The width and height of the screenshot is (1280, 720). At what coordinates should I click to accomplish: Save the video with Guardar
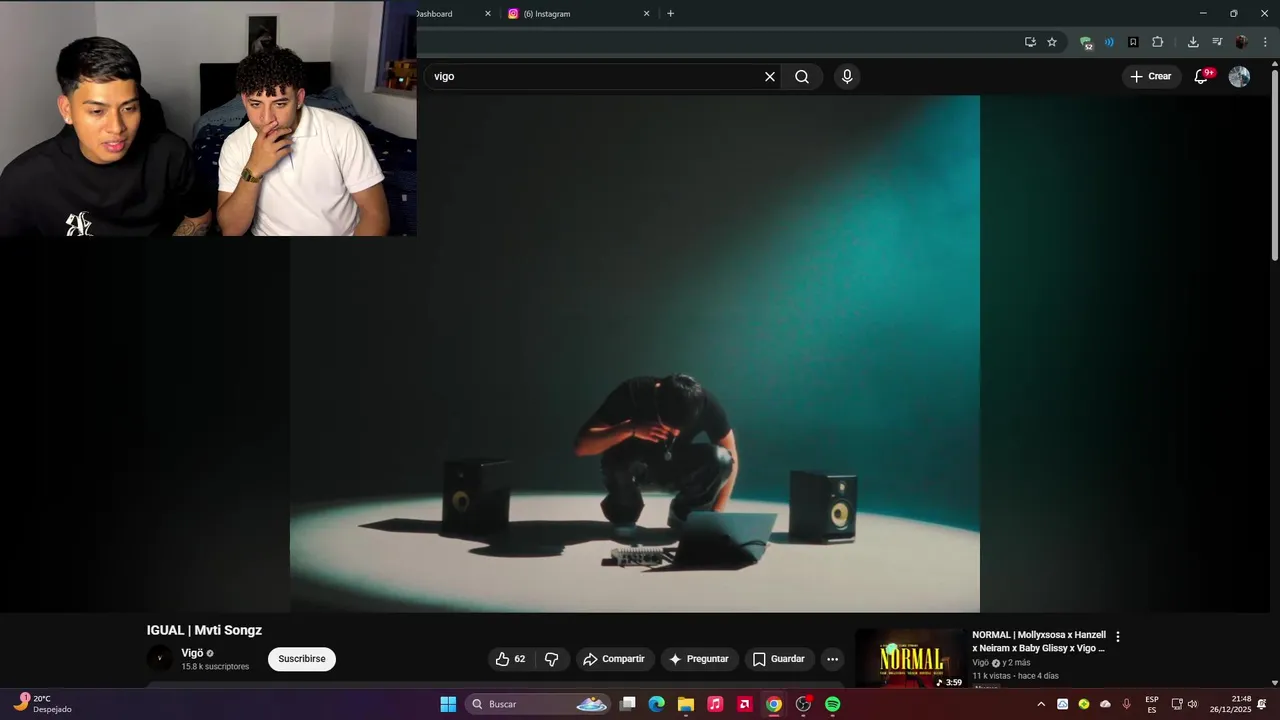[778, 659]
